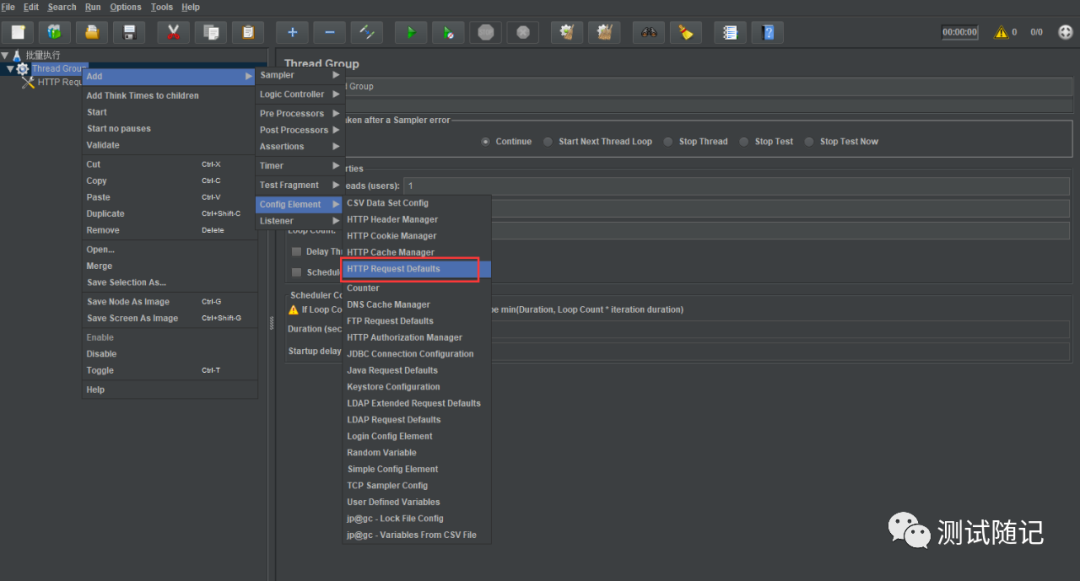Click the Search binoculars icon
Viewport: 1080px width, 581px height.
click(648, 32)
